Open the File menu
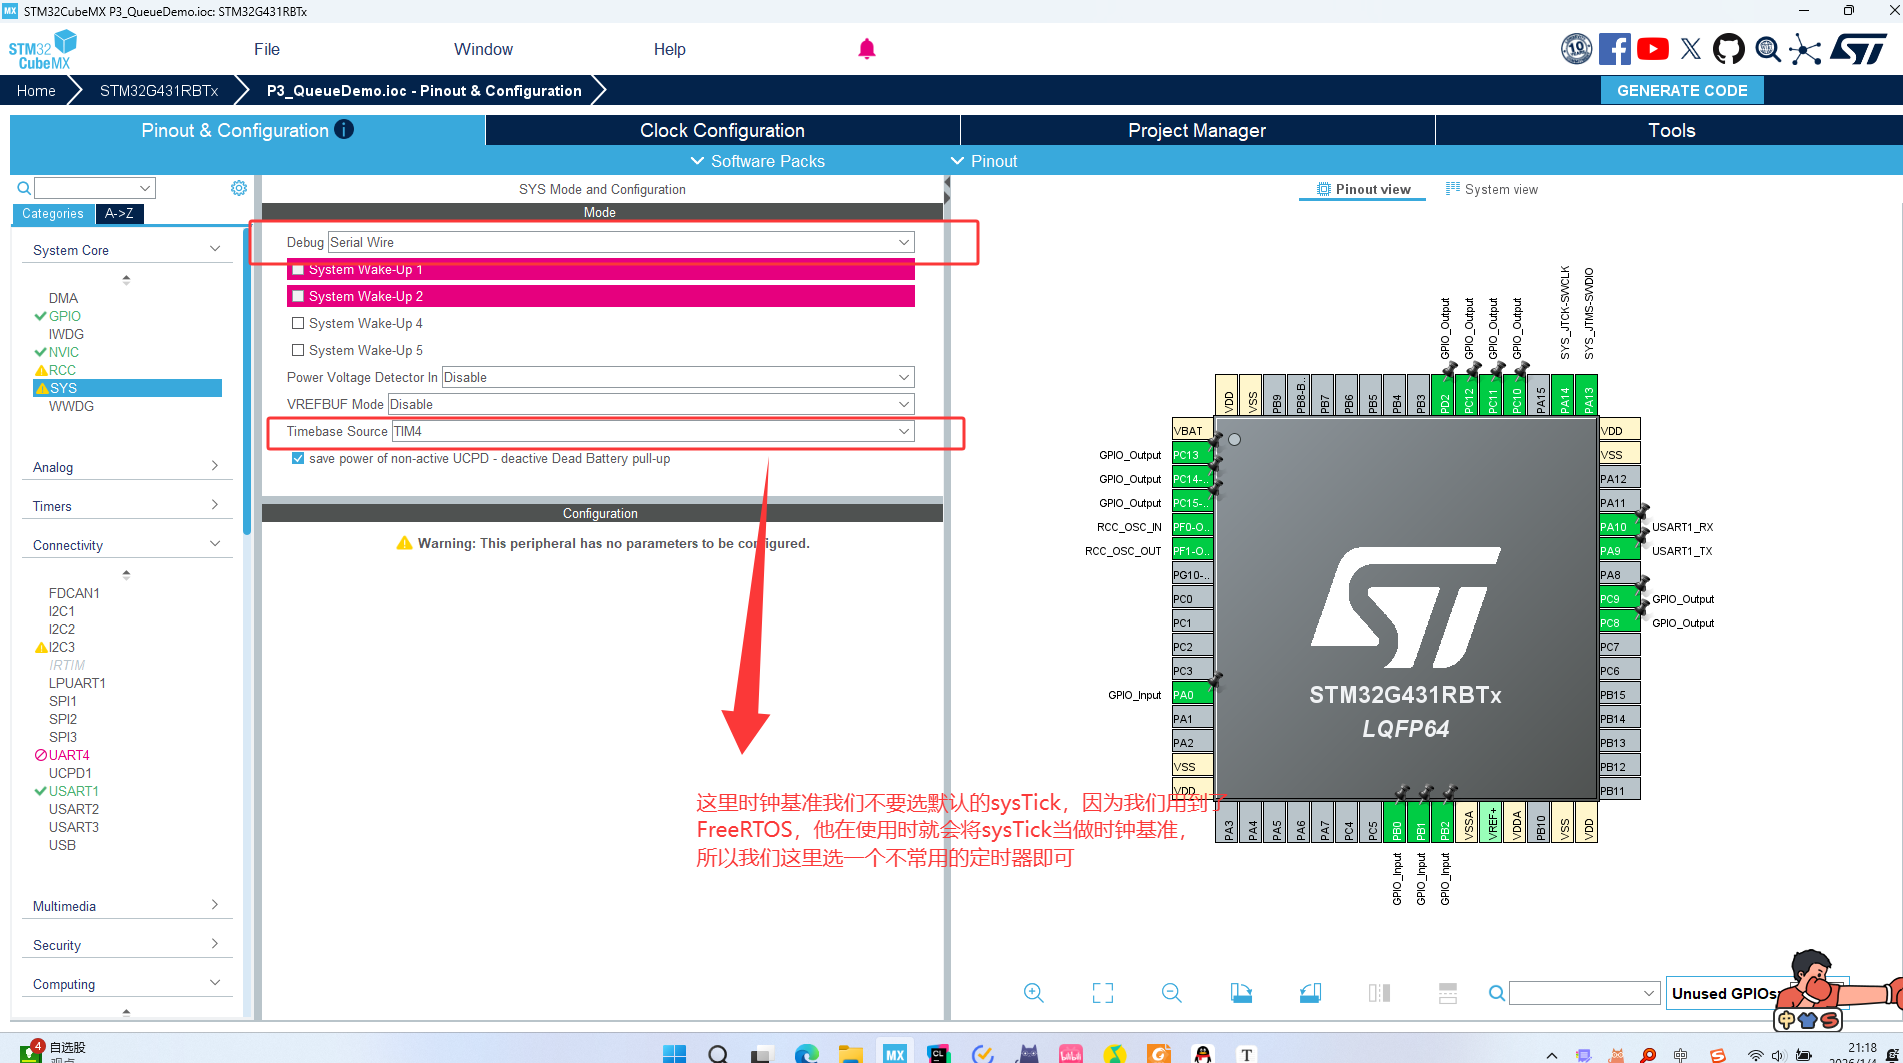The image size is (1903, 1063). (267, 49)
